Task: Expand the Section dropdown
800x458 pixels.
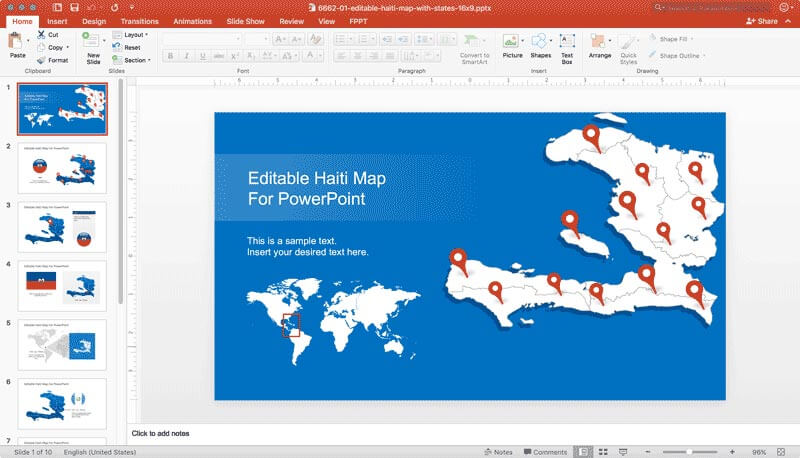Action: 132,60
